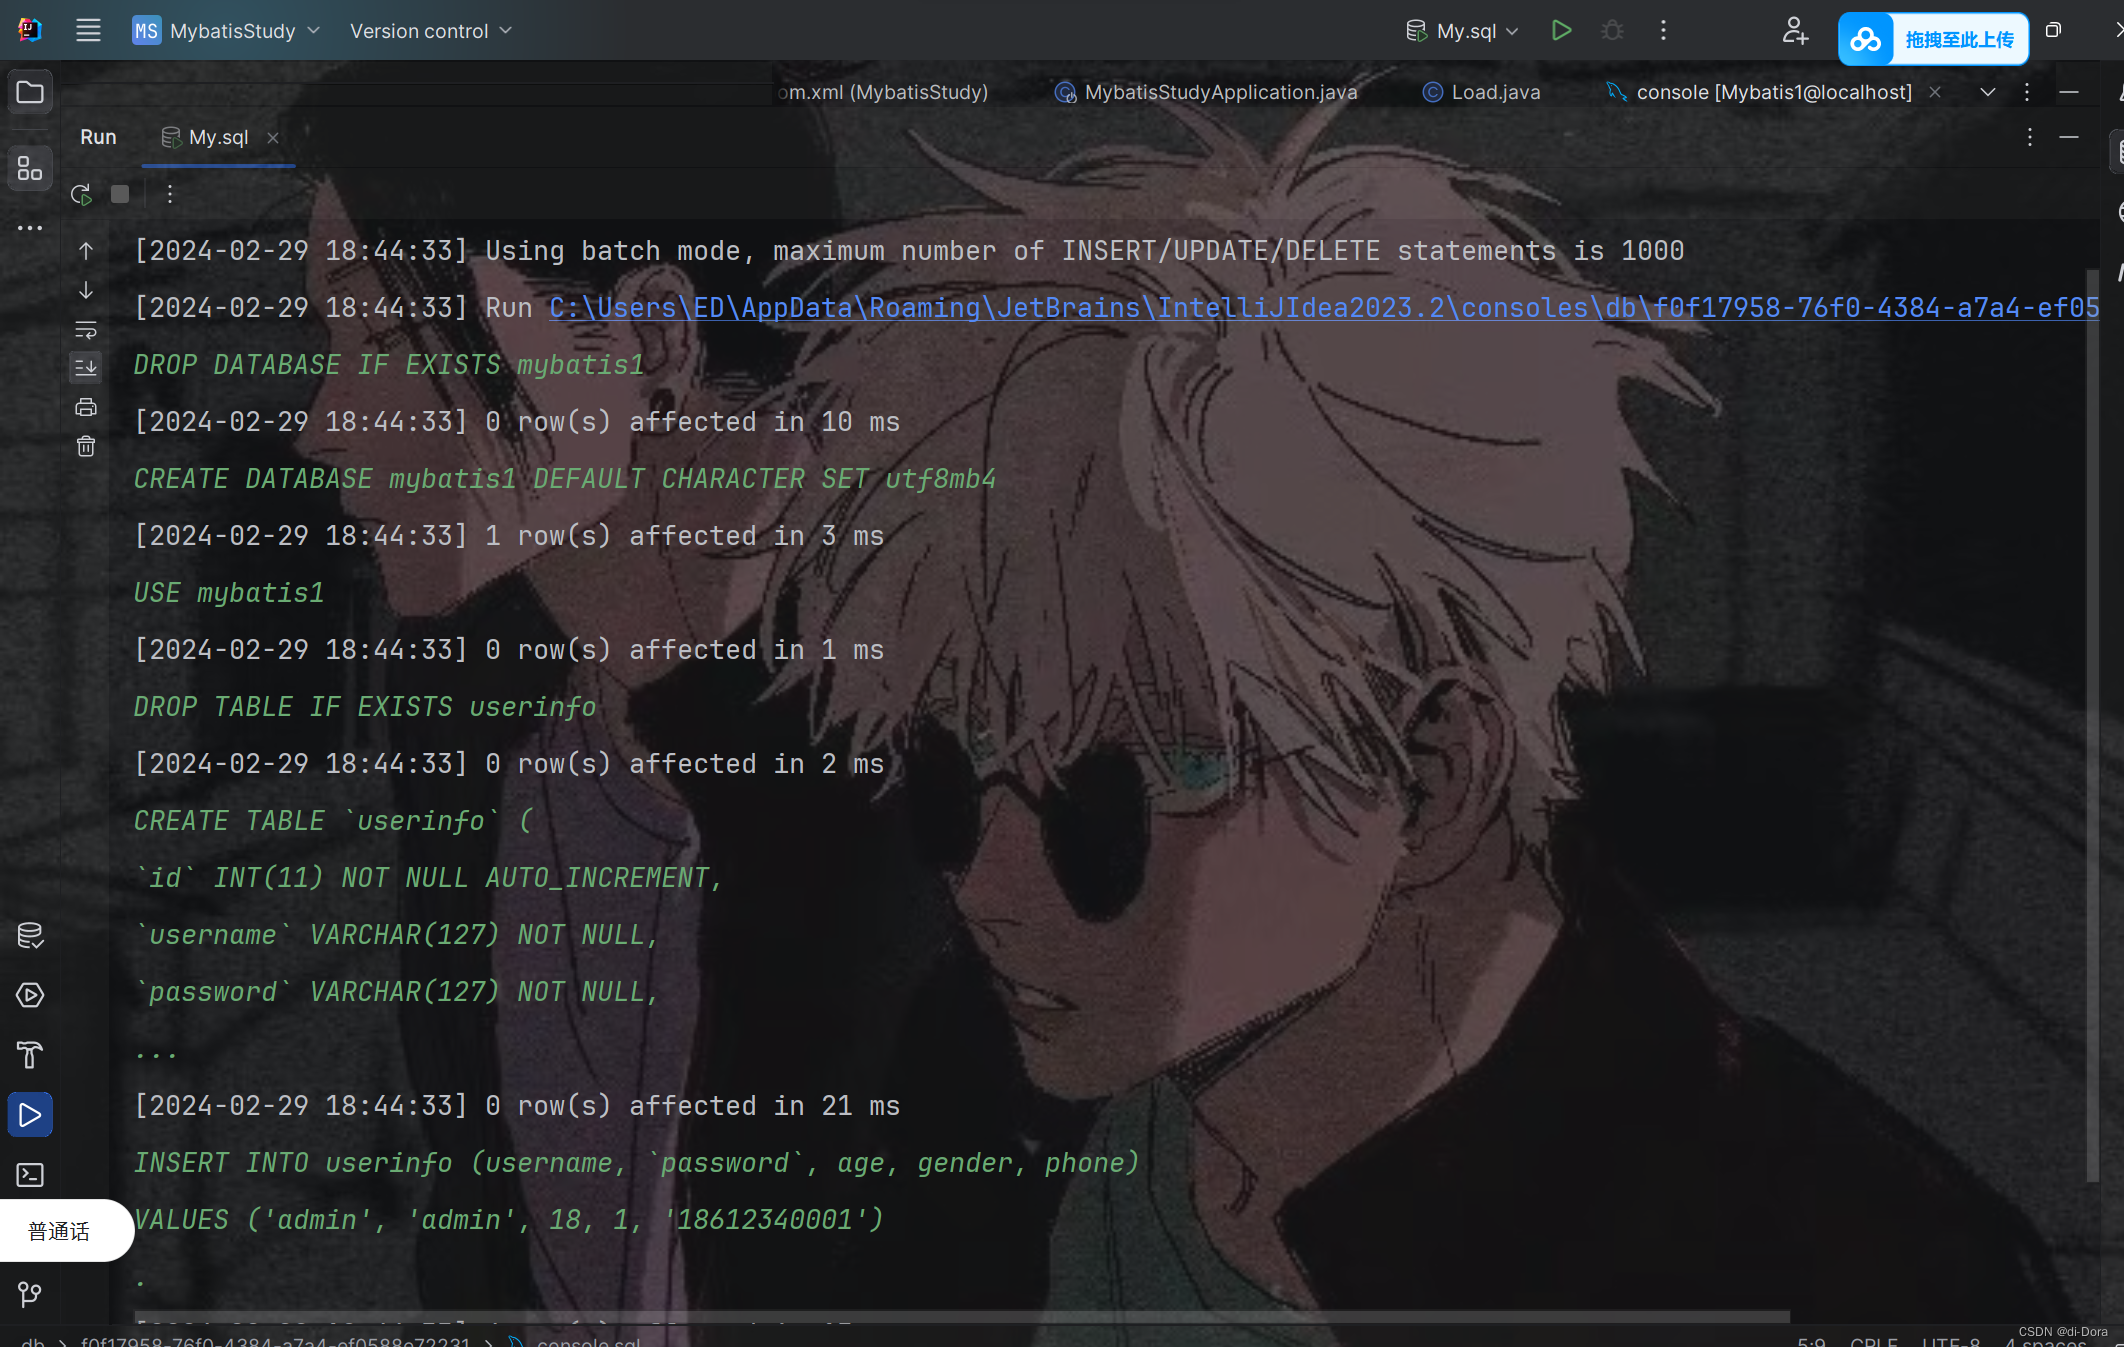Toggle the Run tool window button
The width and height of the screenshot is (2124, 1347).
pos(30,1115)
